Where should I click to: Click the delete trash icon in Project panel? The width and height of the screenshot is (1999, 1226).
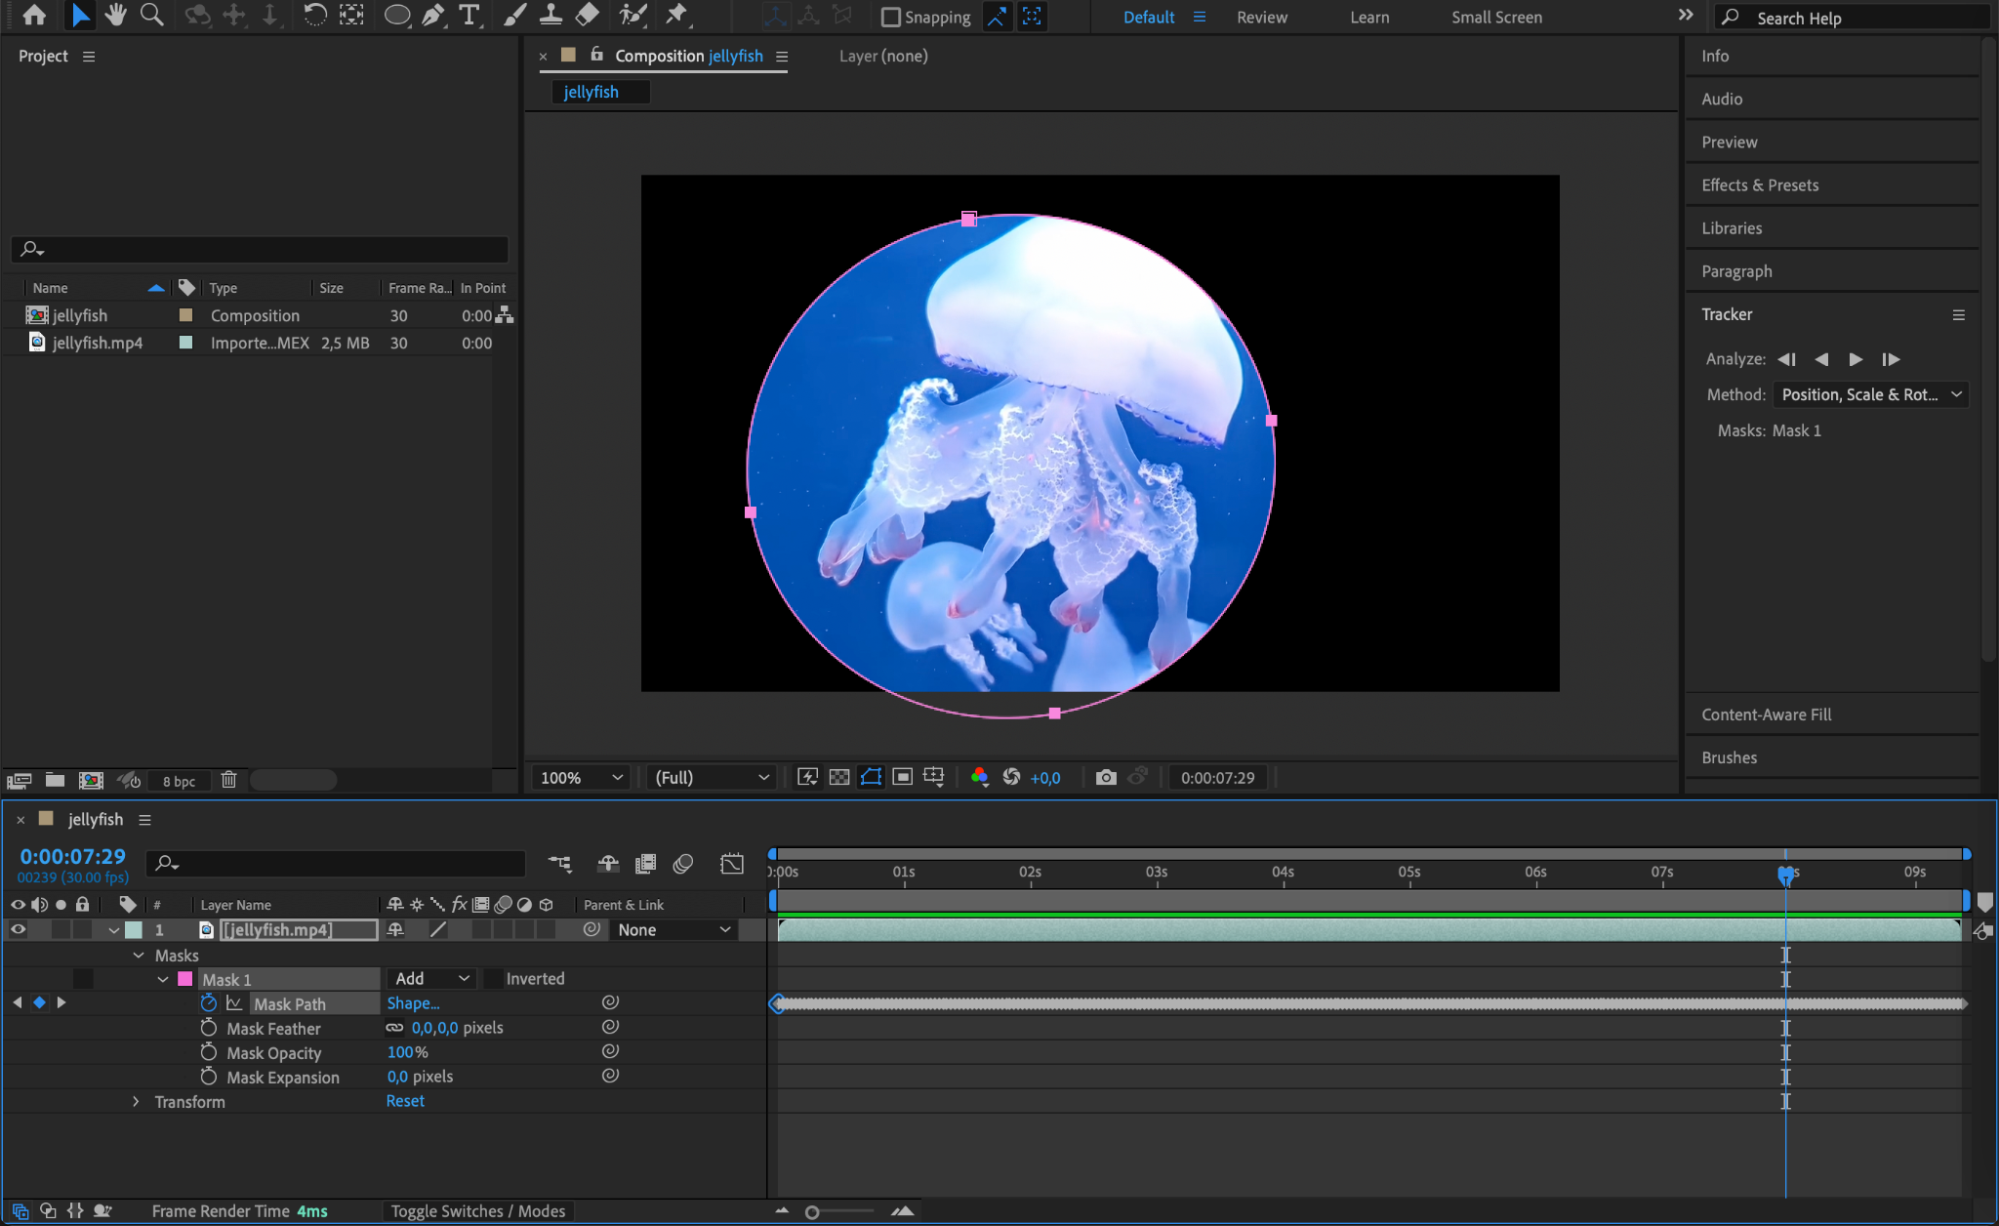pyautogui.click(x=228, y=780)
